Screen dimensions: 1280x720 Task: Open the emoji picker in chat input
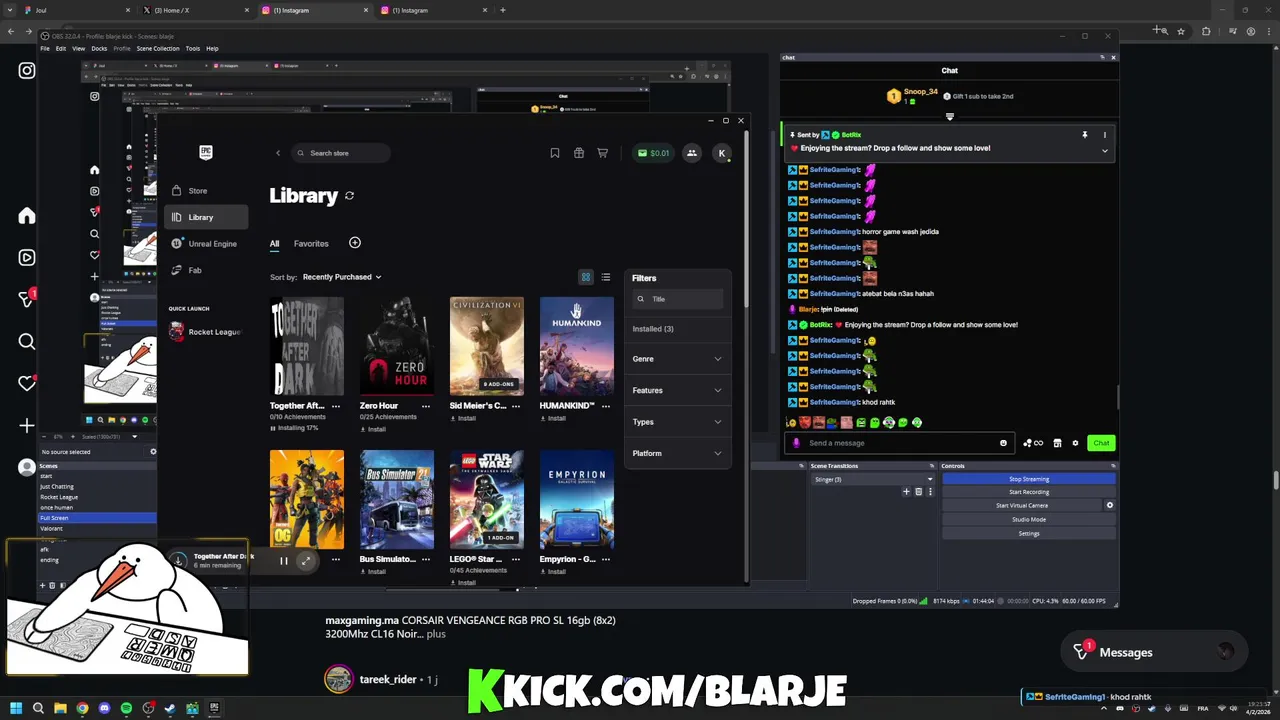pyautogui.click(x=1003, y=443)
